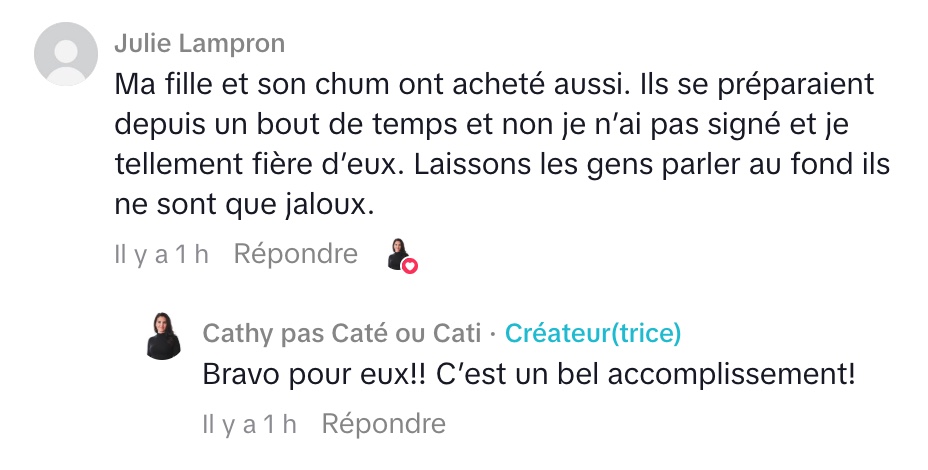This screenshot has height=470, width=928.
Task: Click the 'Il y a 1 h' timestamp under Cathy's reply
Action: pos(249,424)
